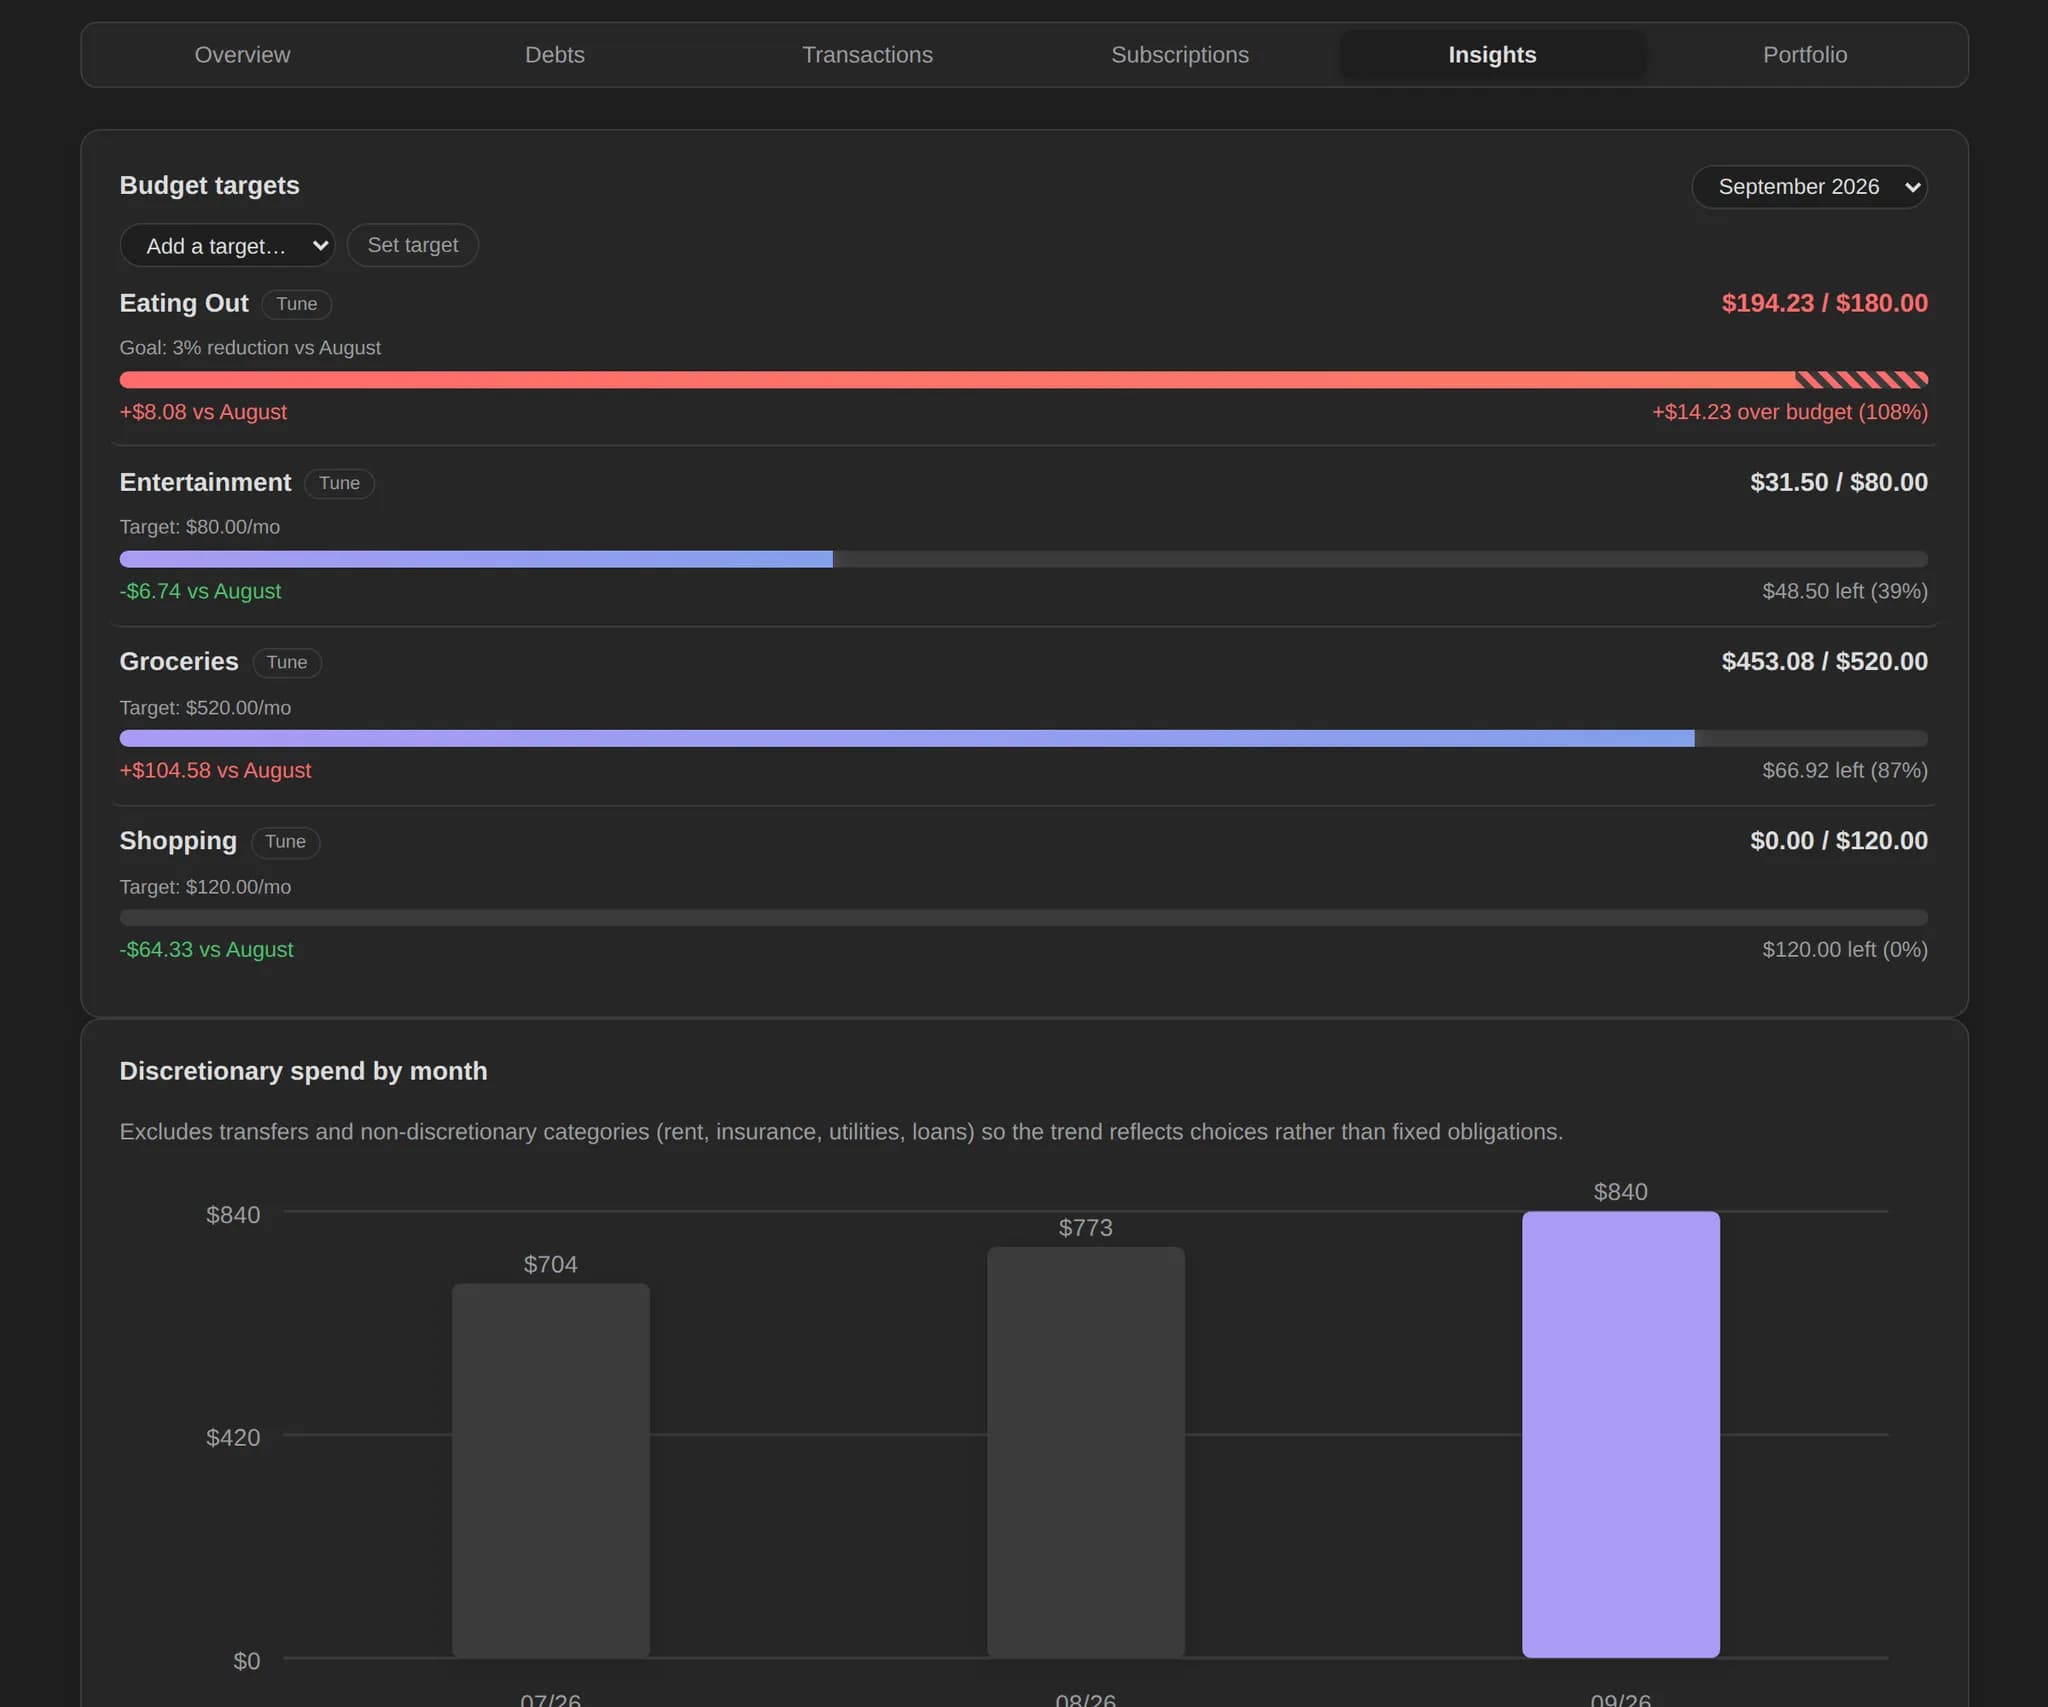Image resolution: width=2048 pixels, height=1707 pixels.
Task: Select the $773 bar for 08/26
Action: (x=1086, y=1452)
